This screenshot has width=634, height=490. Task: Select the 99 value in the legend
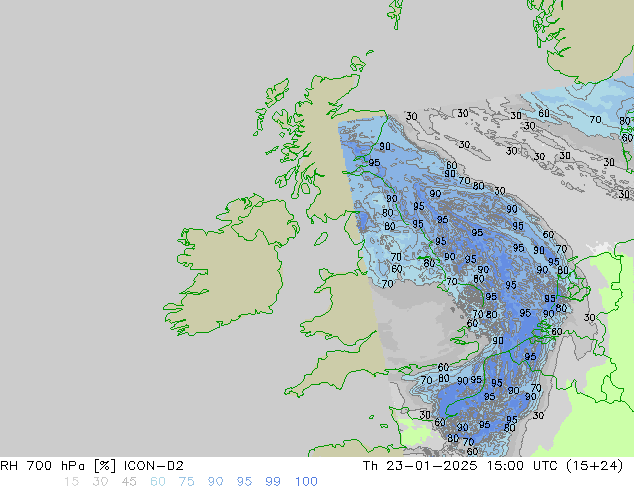273,482
